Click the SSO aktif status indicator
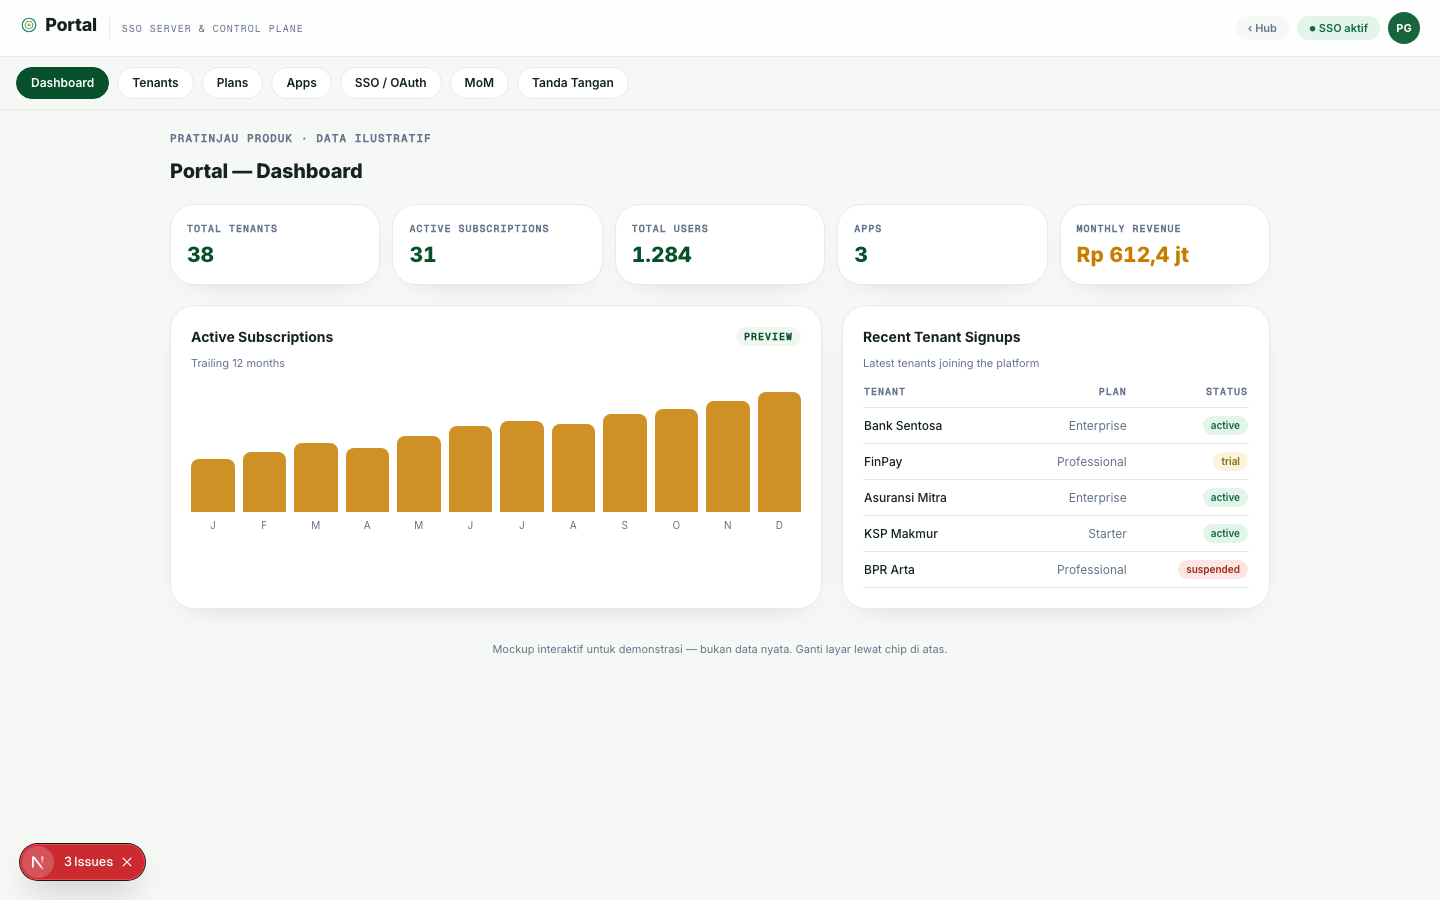Screen dimensions: 1440x900 point(1338,28)
